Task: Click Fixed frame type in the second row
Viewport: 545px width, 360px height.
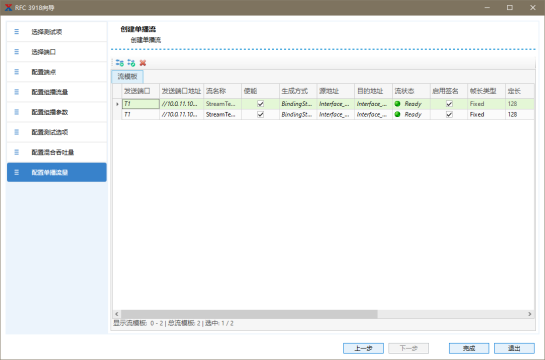Action: point(486,115)
